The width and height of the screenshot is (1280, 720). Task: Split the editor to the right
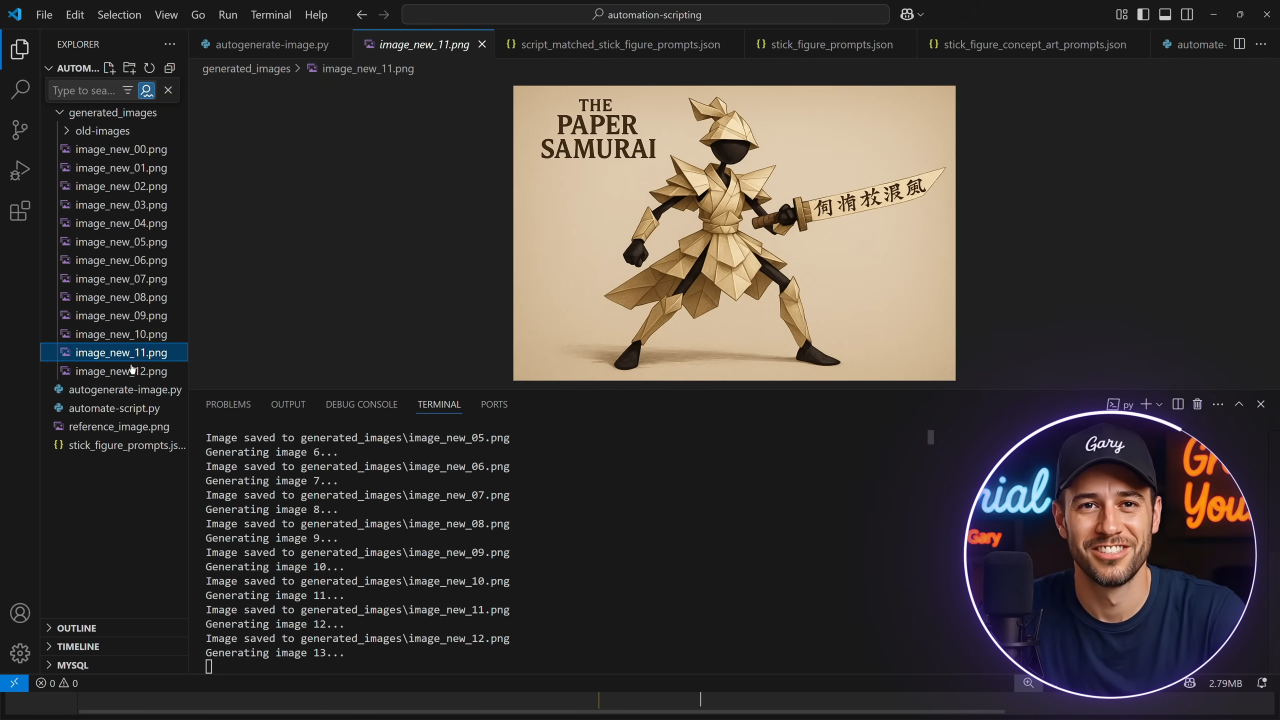click(x=1239, y=44)
